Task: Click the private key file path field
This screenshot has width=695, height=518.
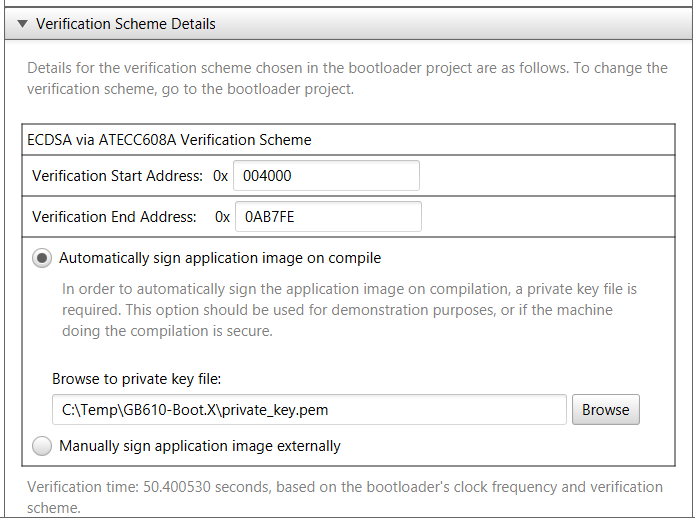Action: tap(309, 409)
